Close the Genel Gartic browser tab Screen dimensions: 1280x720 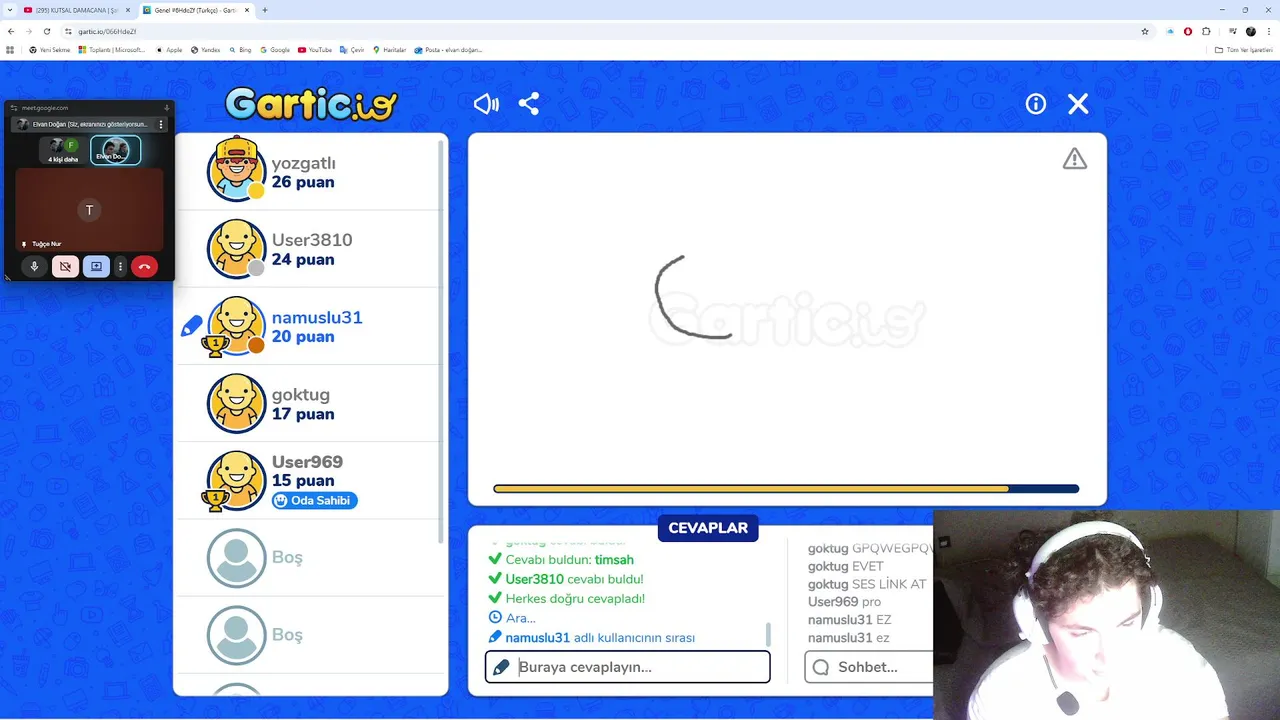pyautogui.click(x=246, y=10)
